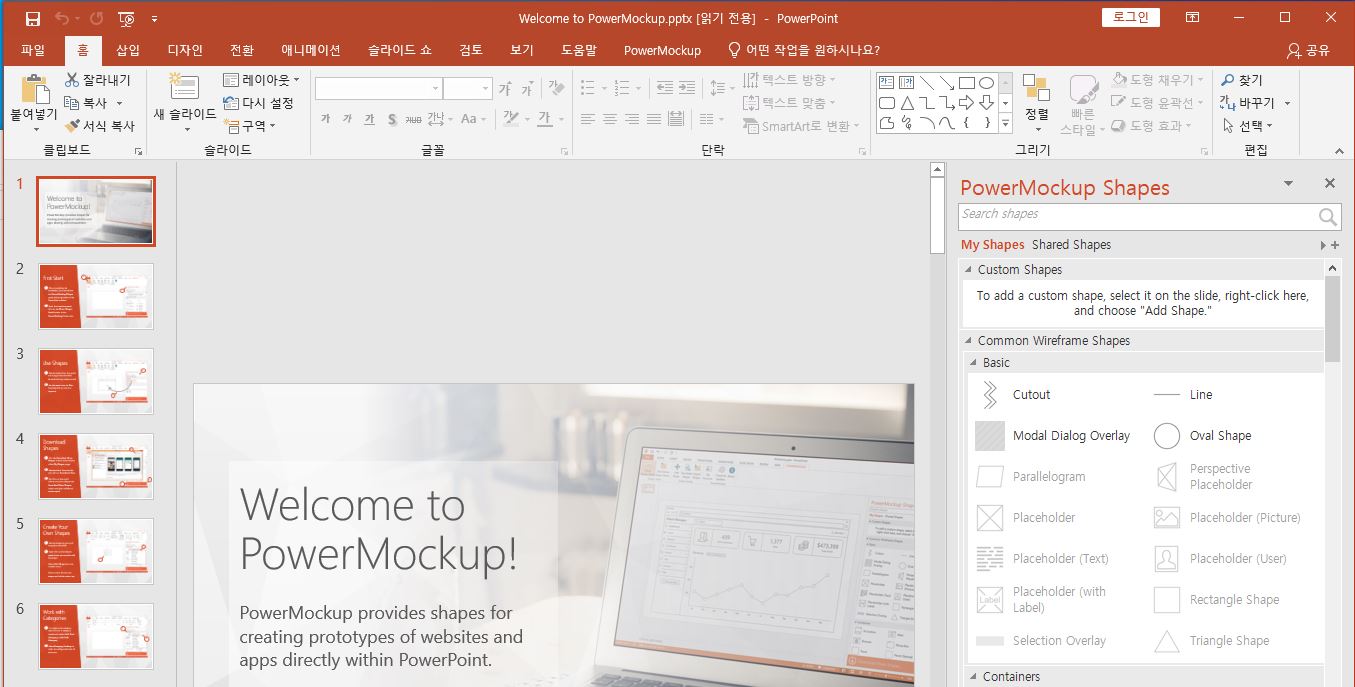Open the Animations (애니메이션) tab
The height and width of the screenshot is (687, 1355).
click(x=311, y=50)
